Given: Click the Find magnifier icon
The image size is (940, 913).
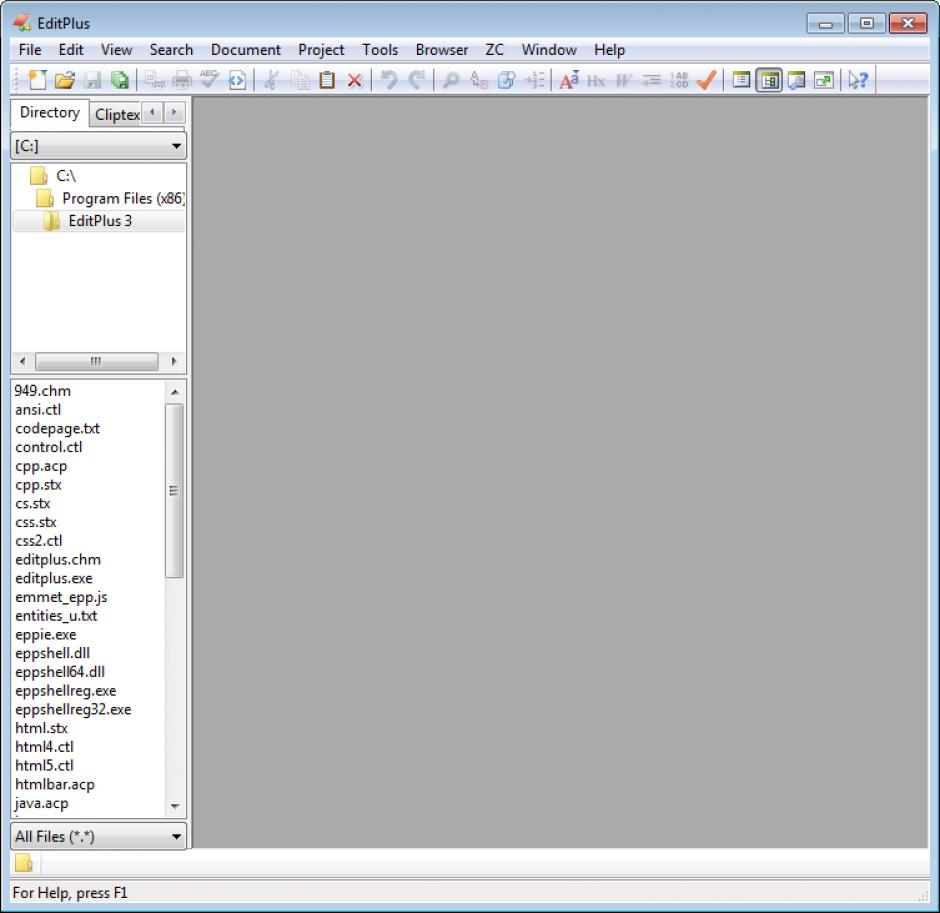Looking at the screenshot, I should pos(451,80).
